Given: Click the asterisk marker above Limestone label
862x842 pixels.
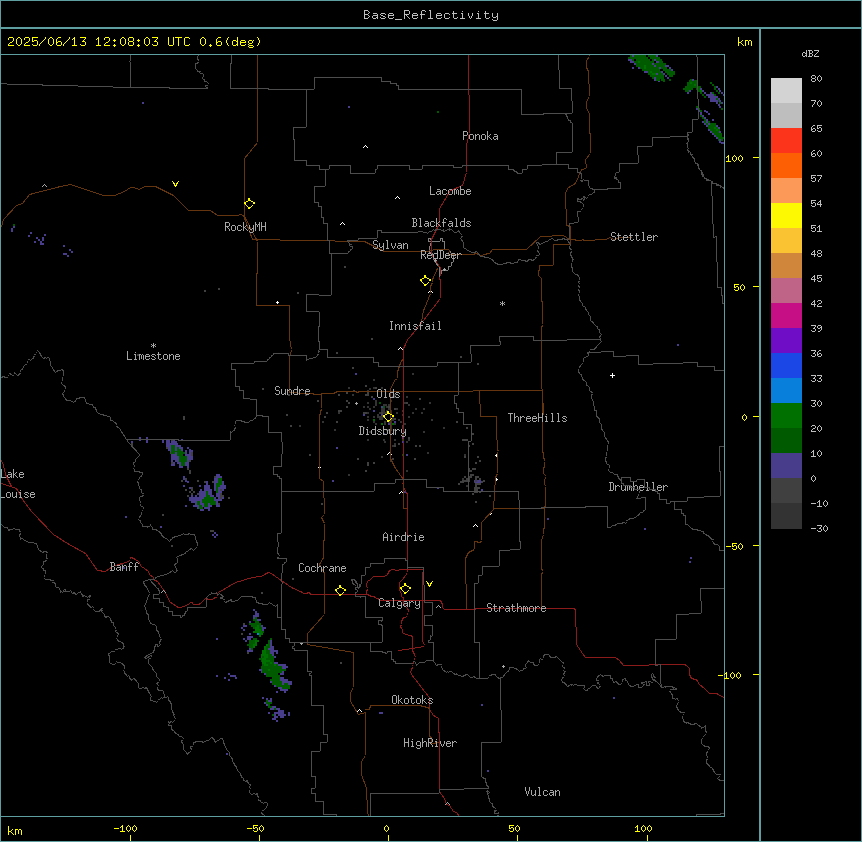Looking at the screenshot, I should (153, 345).
